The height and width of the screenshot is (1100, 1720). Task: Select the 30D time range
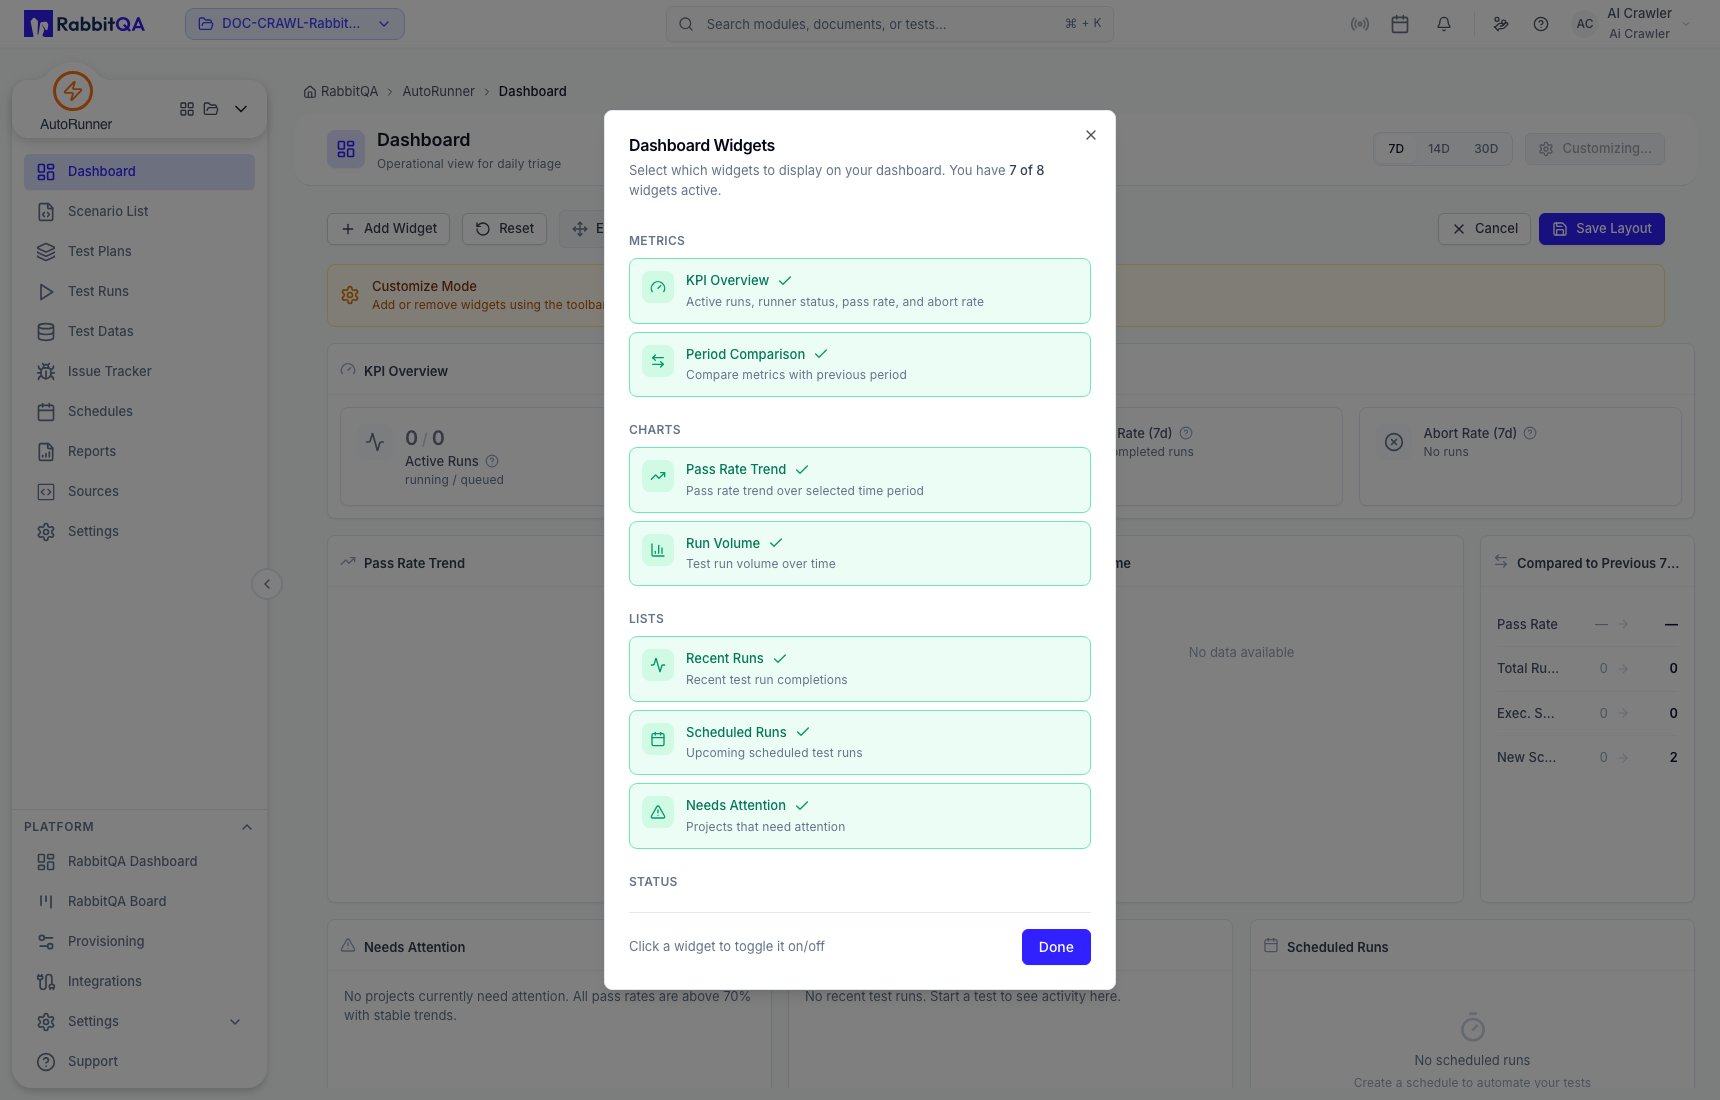pyautogui.click(x=1486, y=149)
